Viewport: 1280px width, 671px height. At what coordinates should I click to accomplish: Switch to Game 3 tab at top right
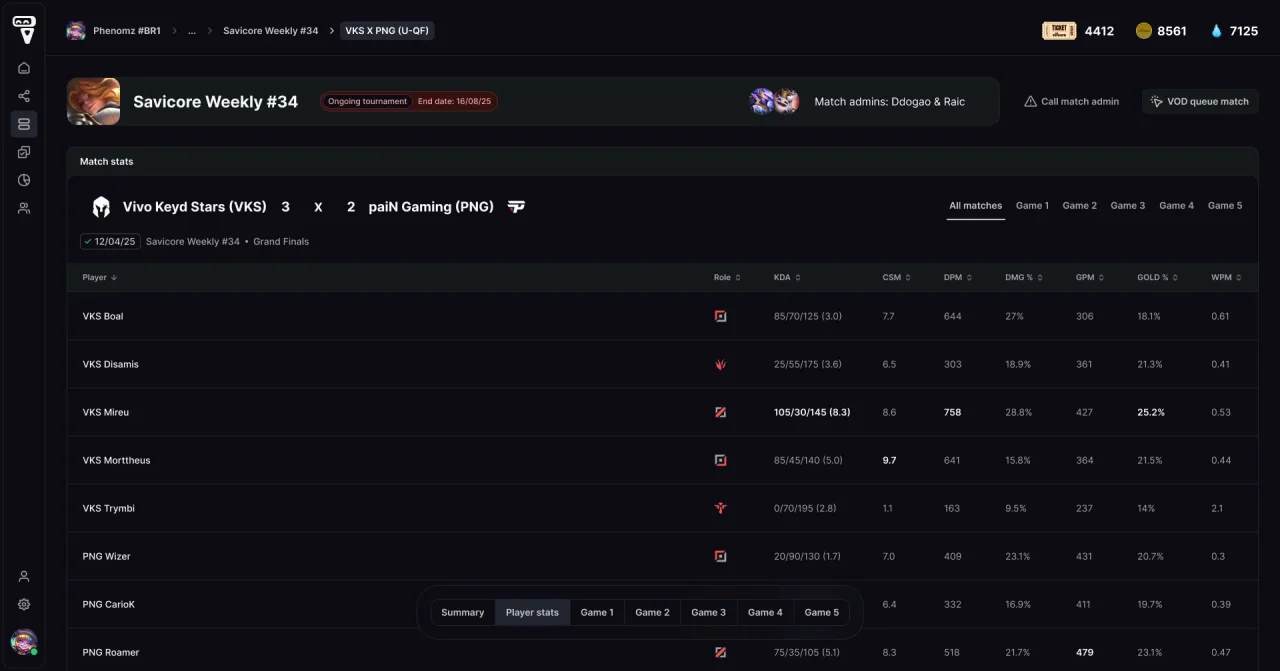(1127, 205)
